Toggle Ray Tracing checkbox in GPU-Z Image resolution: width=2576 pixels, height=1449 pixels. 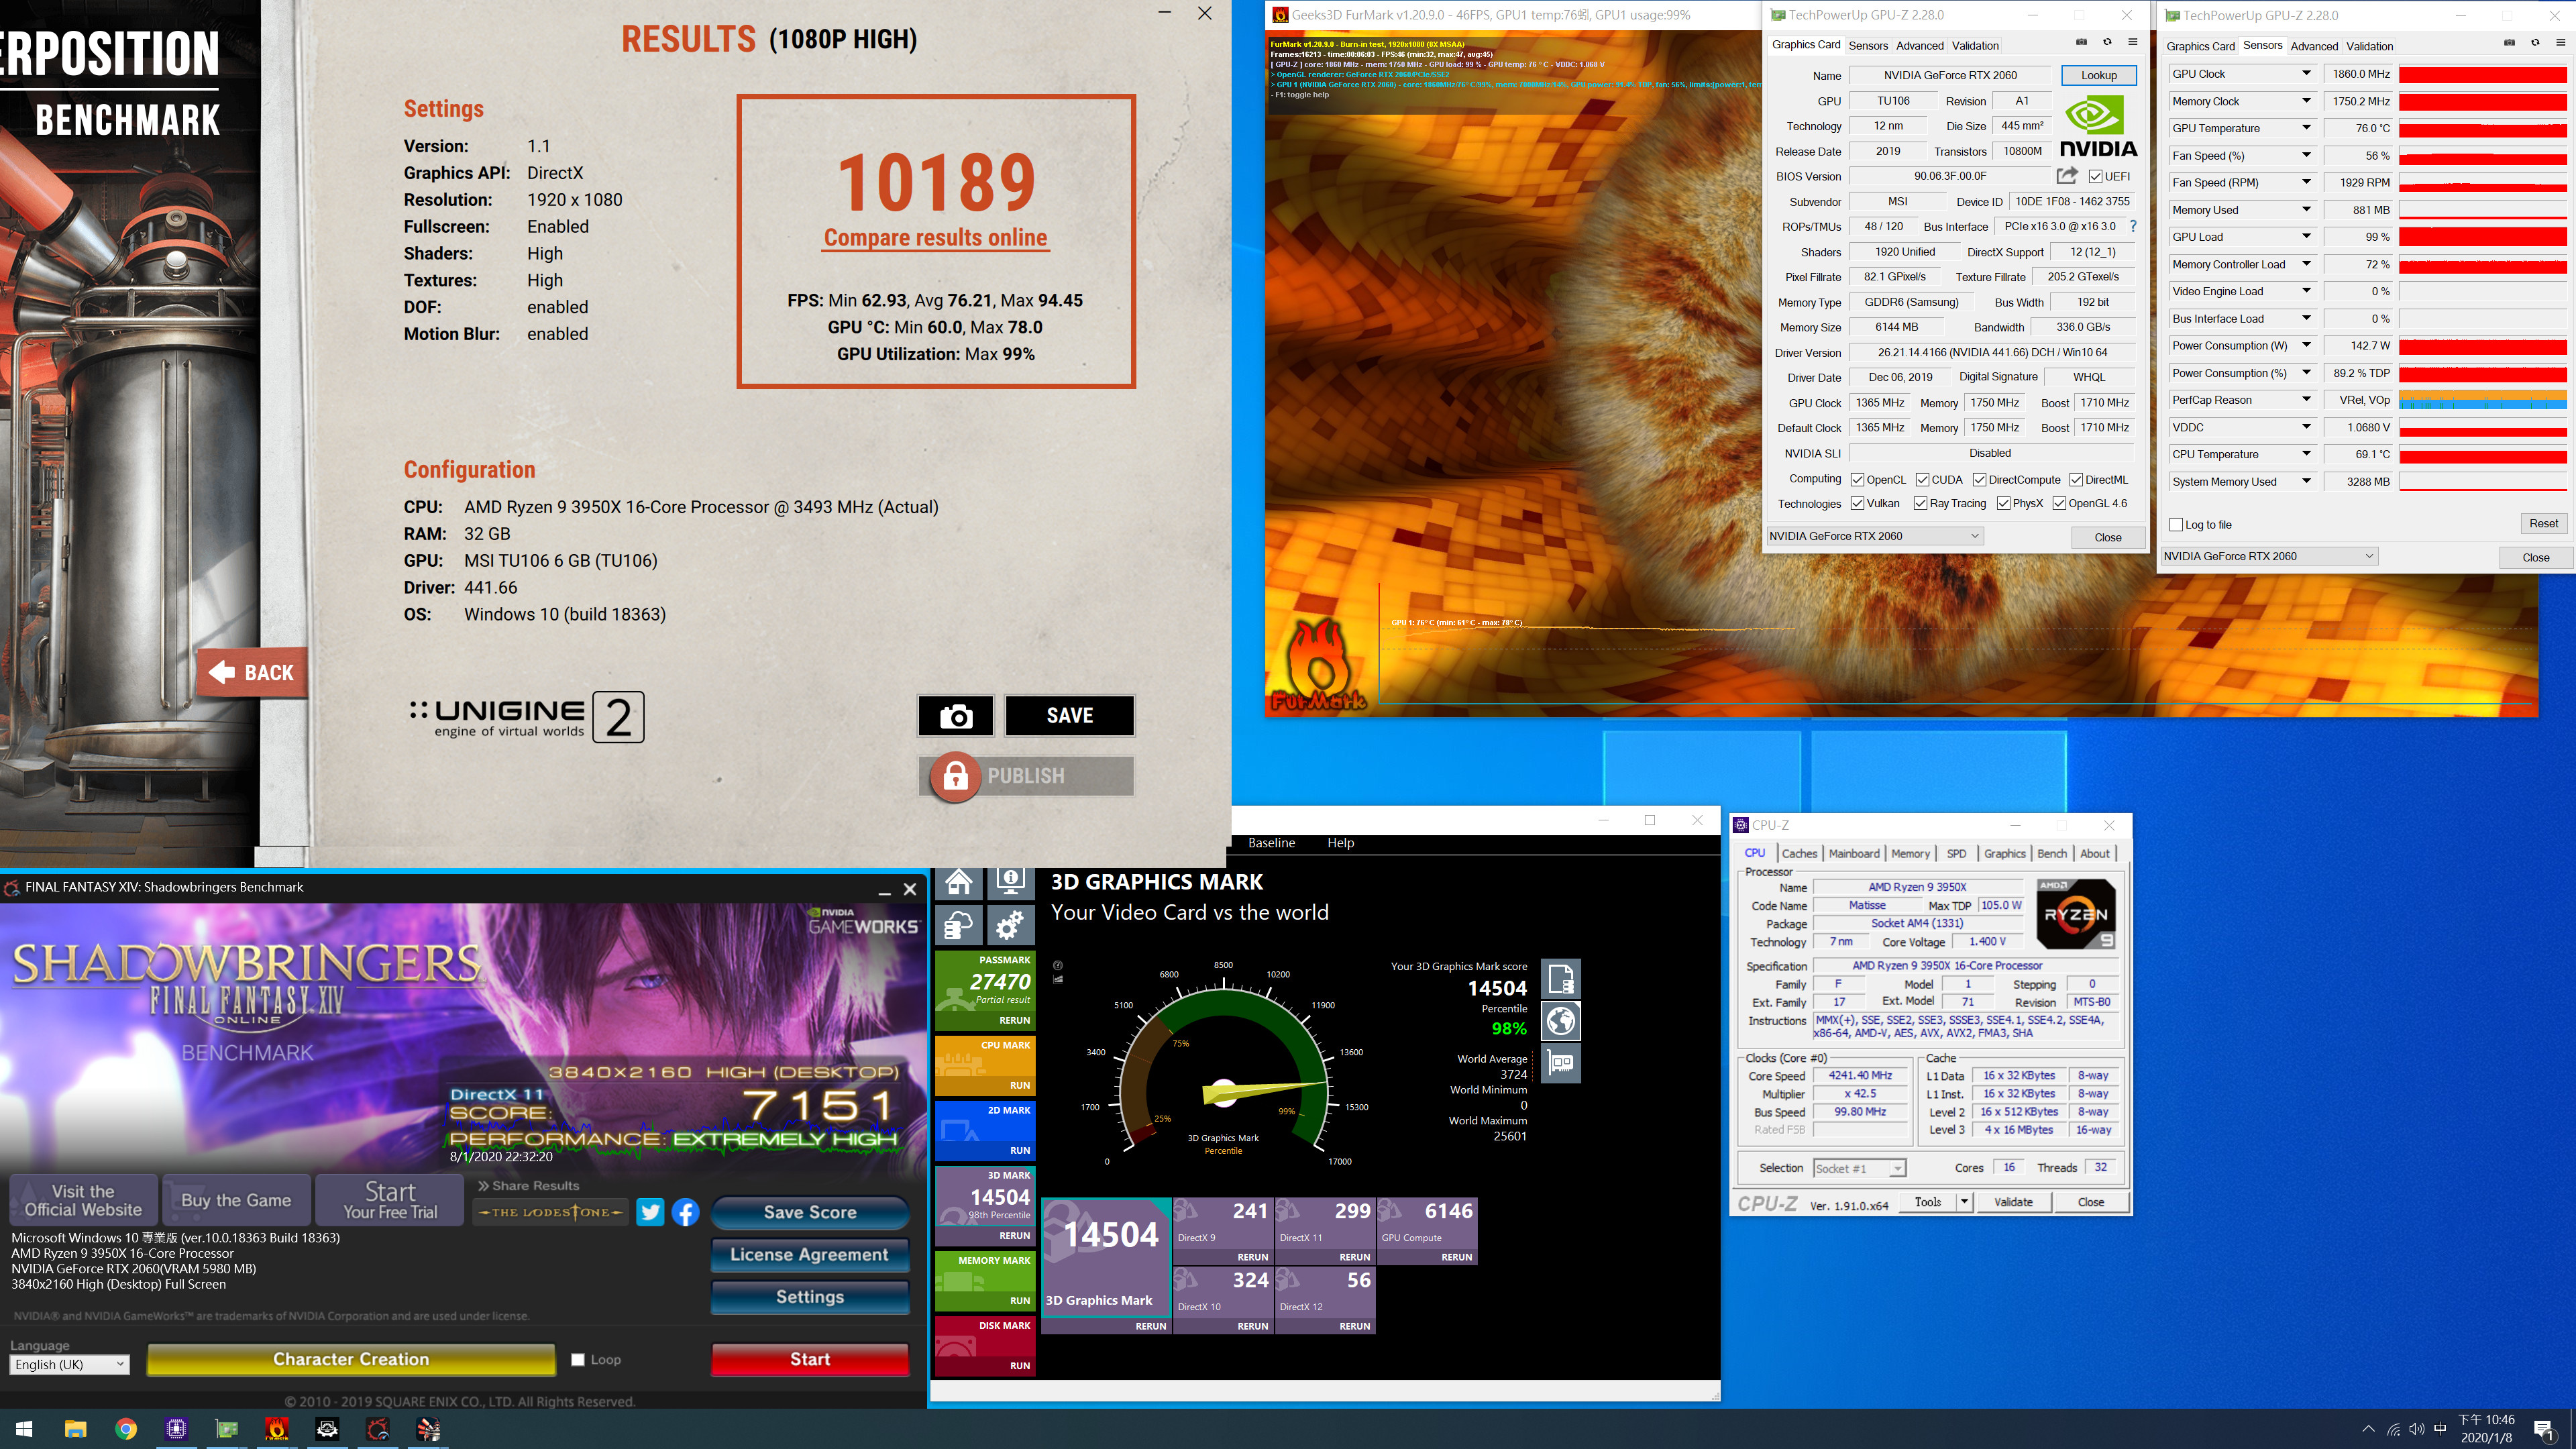pos(1920,504)
